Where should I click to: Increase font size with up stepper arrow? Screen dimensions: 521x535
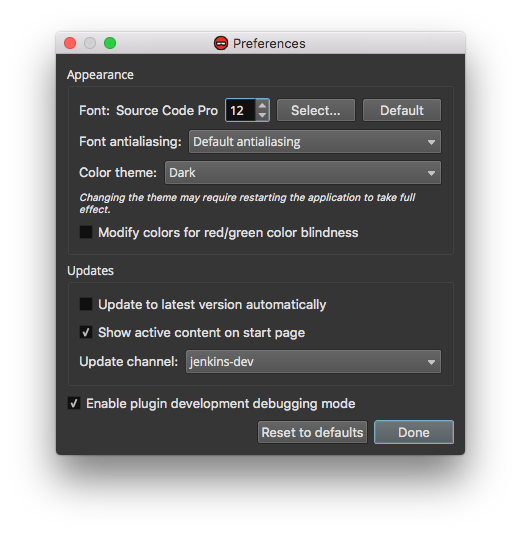pos(262,105)
